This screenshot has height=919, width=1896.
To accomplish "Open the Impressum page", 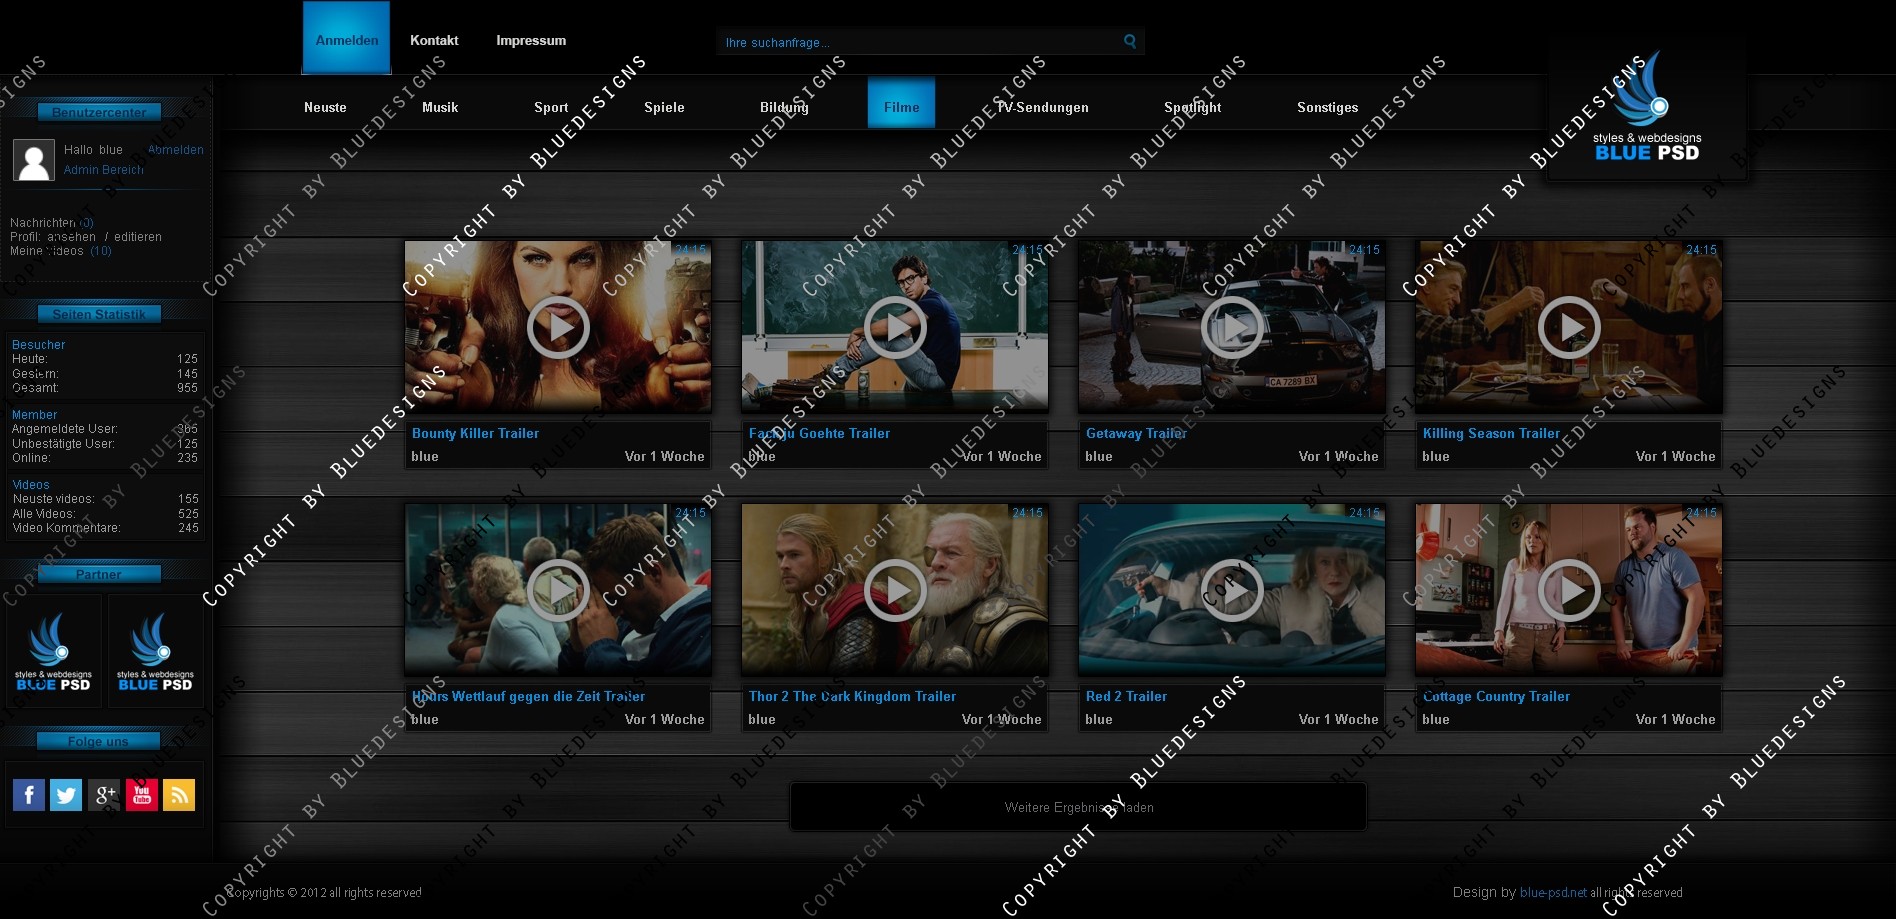I will point(531,40).
